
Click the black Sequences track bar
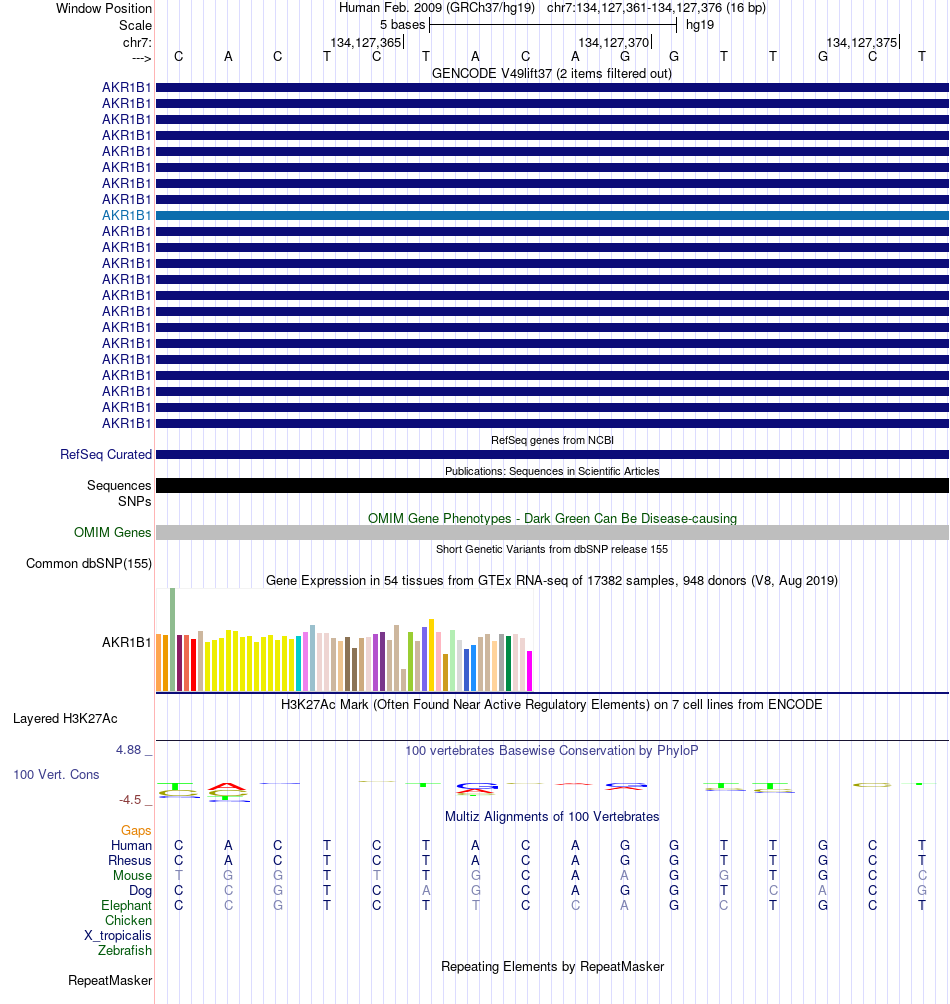552,485
